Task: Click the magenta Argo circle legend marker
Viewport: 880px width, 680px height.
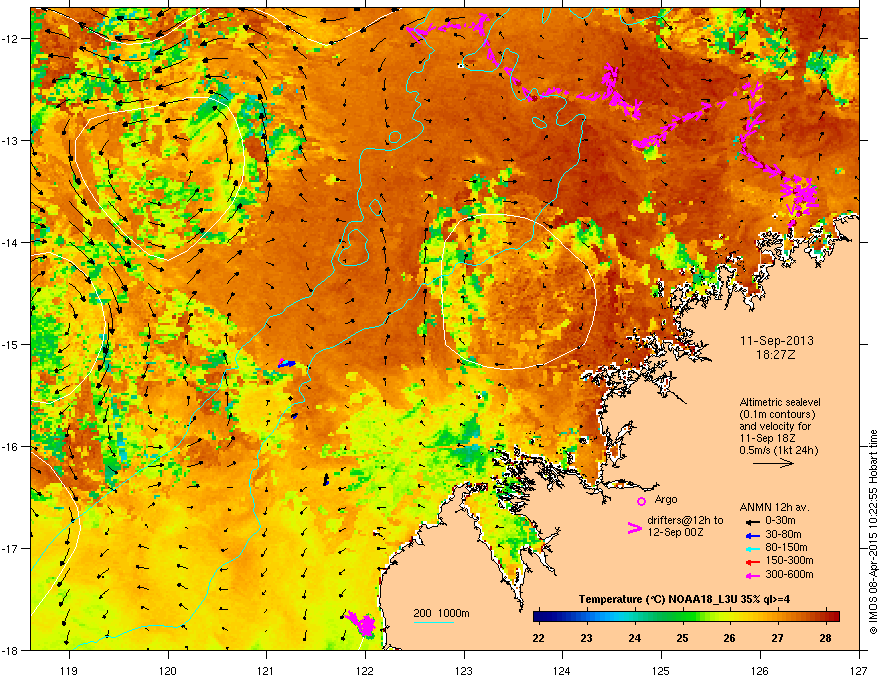Action: tap(641, 501)
